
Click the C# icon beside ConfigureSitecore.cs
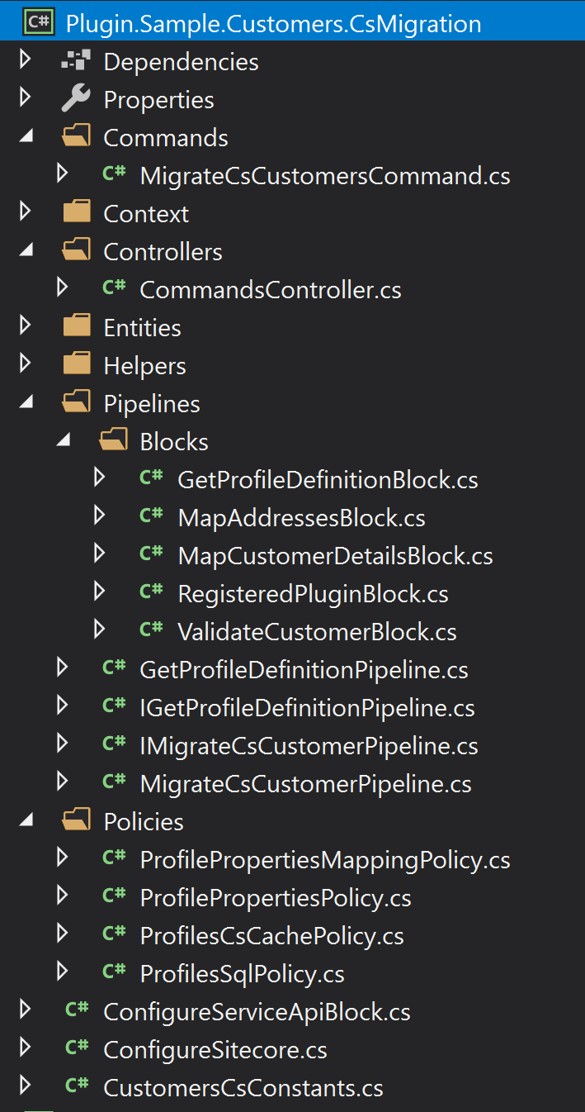coord(77,1049)
